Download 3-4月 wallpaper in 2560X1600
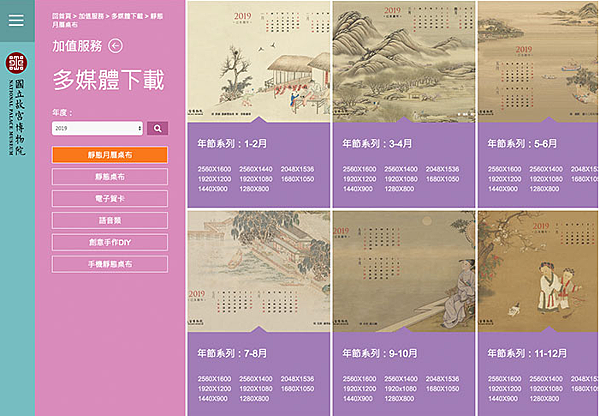The width and height of the screenshot is (600, 416). [359, 169]
